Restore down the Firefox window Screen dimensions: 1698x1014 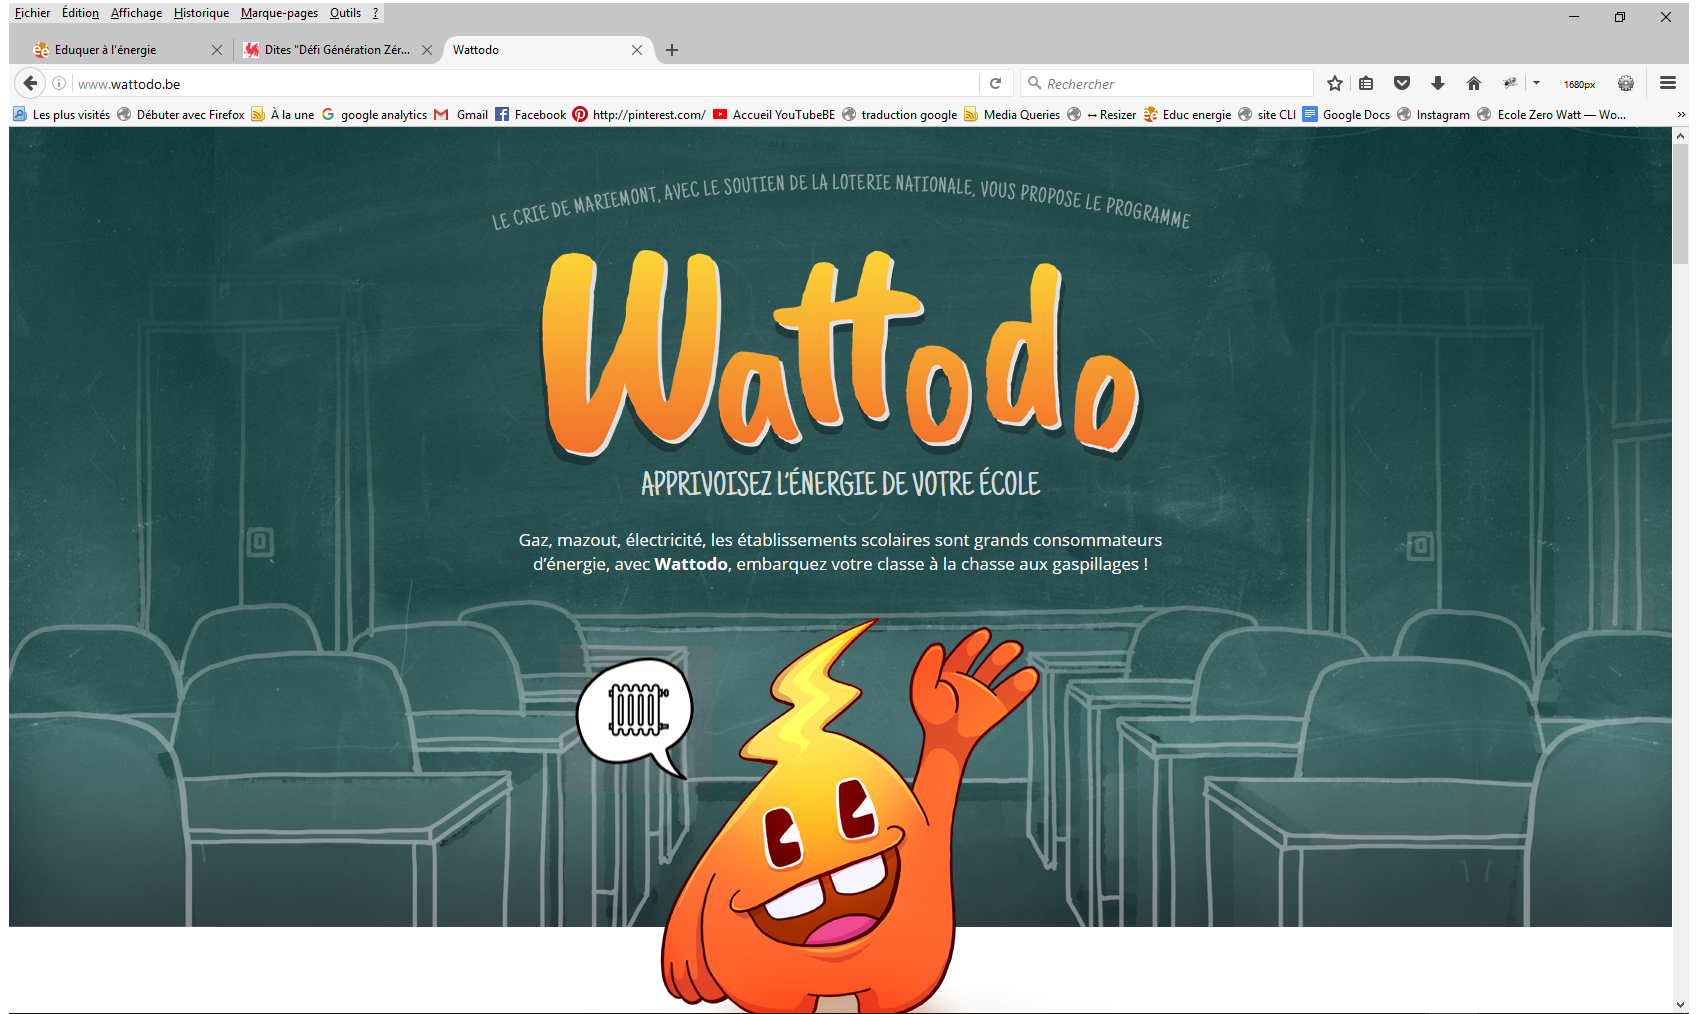coord(1620,16)
